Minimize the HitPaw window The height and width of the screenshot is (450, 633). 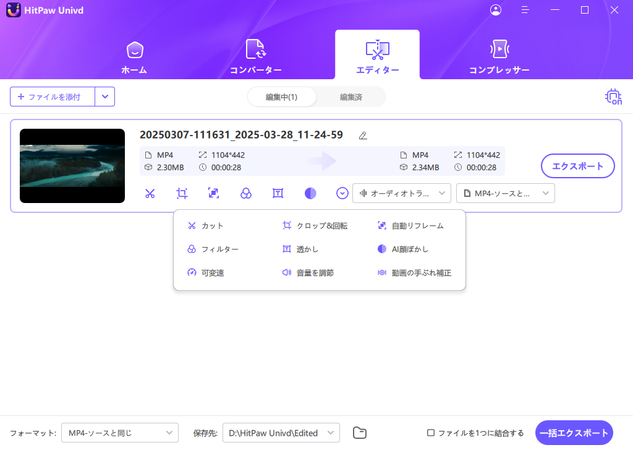[x=555, y=10]
